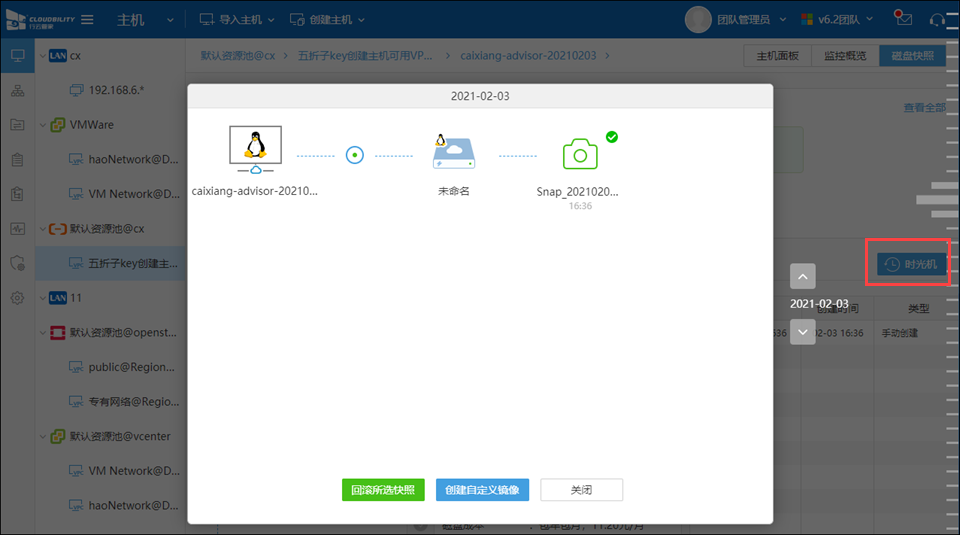Click the 创建自定义镜像 button
Viewport: 960px width, 535px height.
pyautogui.click(x=482, y=490)
